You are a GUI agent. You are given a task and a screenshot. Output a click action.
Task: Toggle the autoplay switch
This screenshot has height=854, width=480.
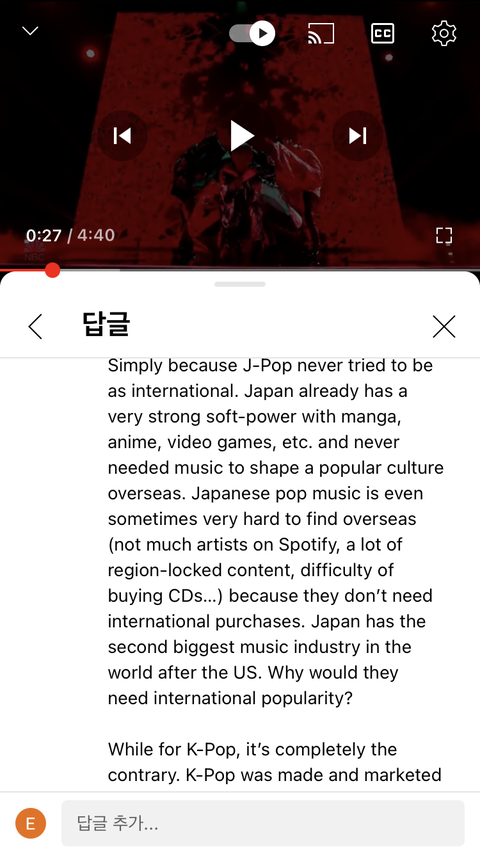click(x=252, y=33)
